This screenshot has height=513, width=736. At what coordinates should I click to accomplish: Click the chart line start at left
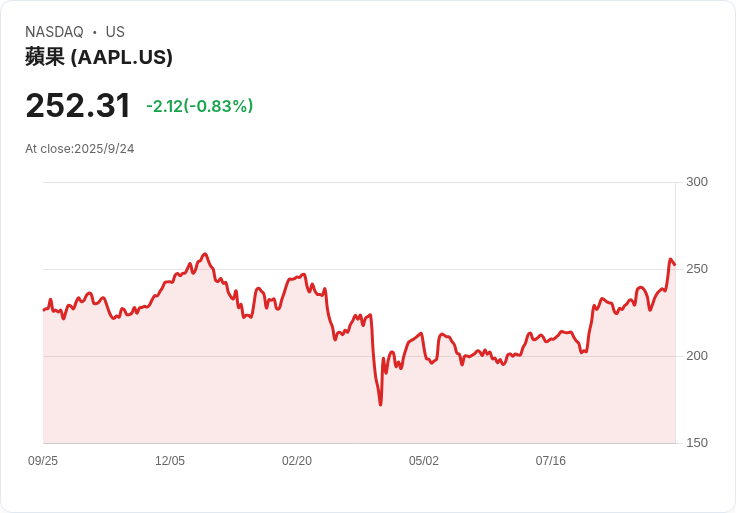[44, 309]
